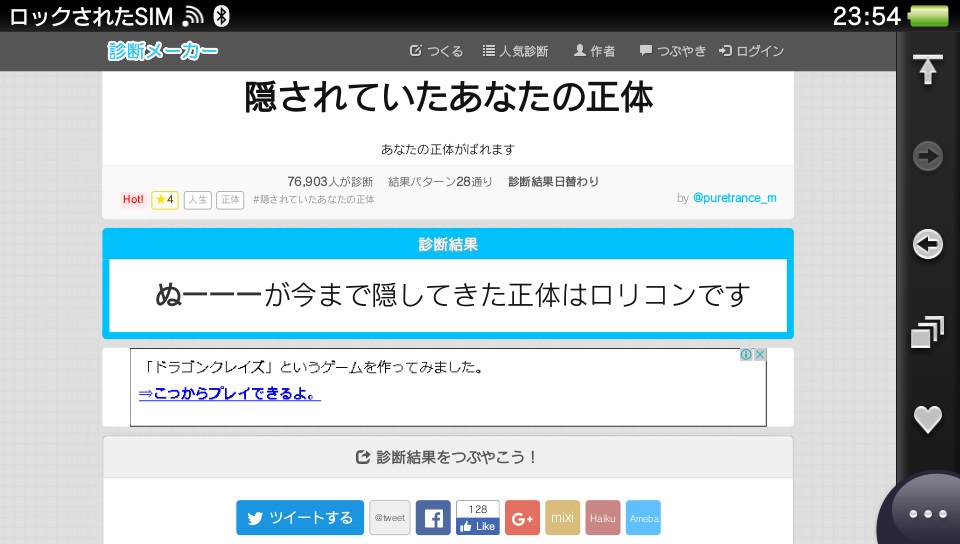The height and width of the screenshot is (544, 960).
Task: Click hashtag #隠されていたあなたの正体
Action: [x=313, y=199]
